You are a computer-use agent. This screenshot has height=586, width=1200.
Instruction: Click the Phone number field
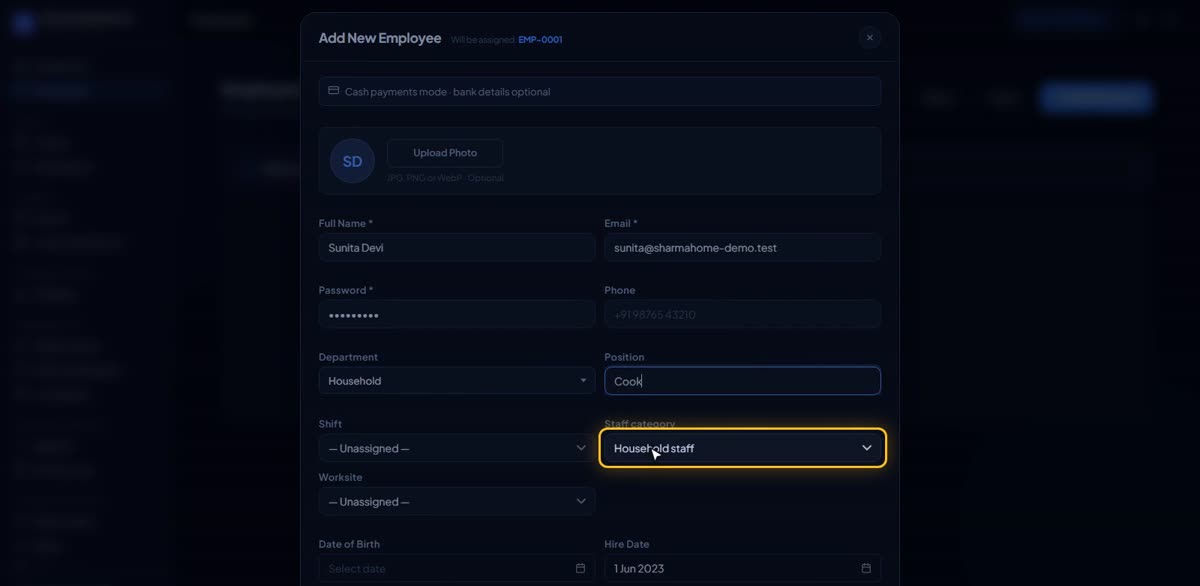point(743,314)
